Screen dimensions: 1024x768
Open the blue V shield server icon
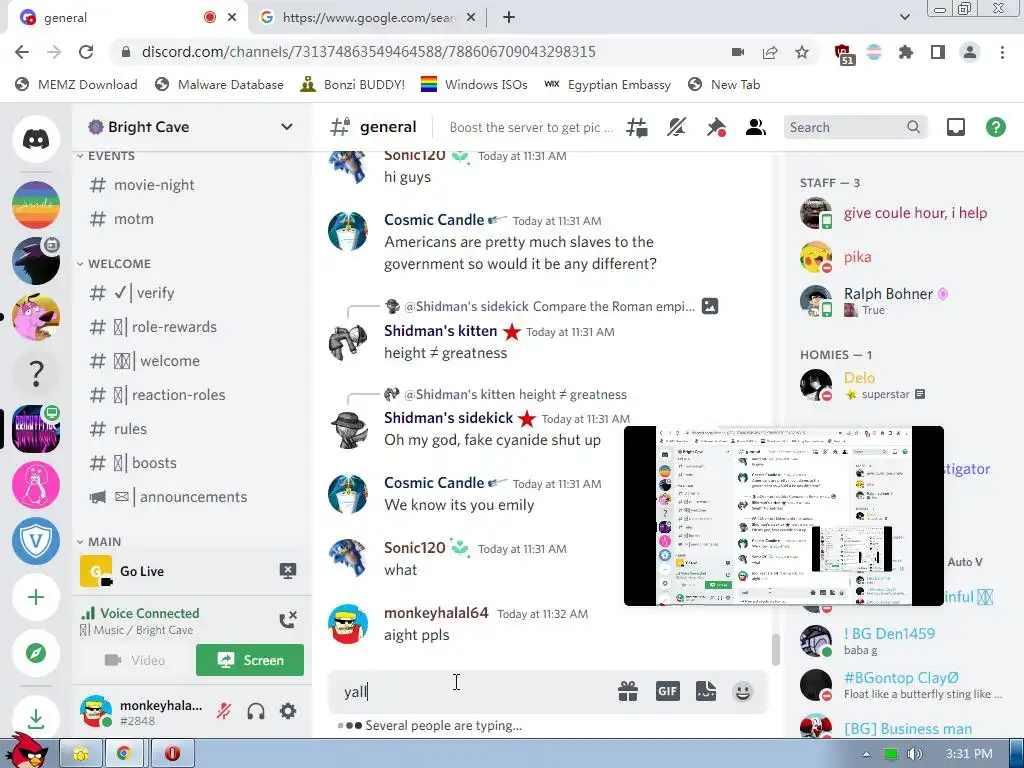(x=36, y=541)
